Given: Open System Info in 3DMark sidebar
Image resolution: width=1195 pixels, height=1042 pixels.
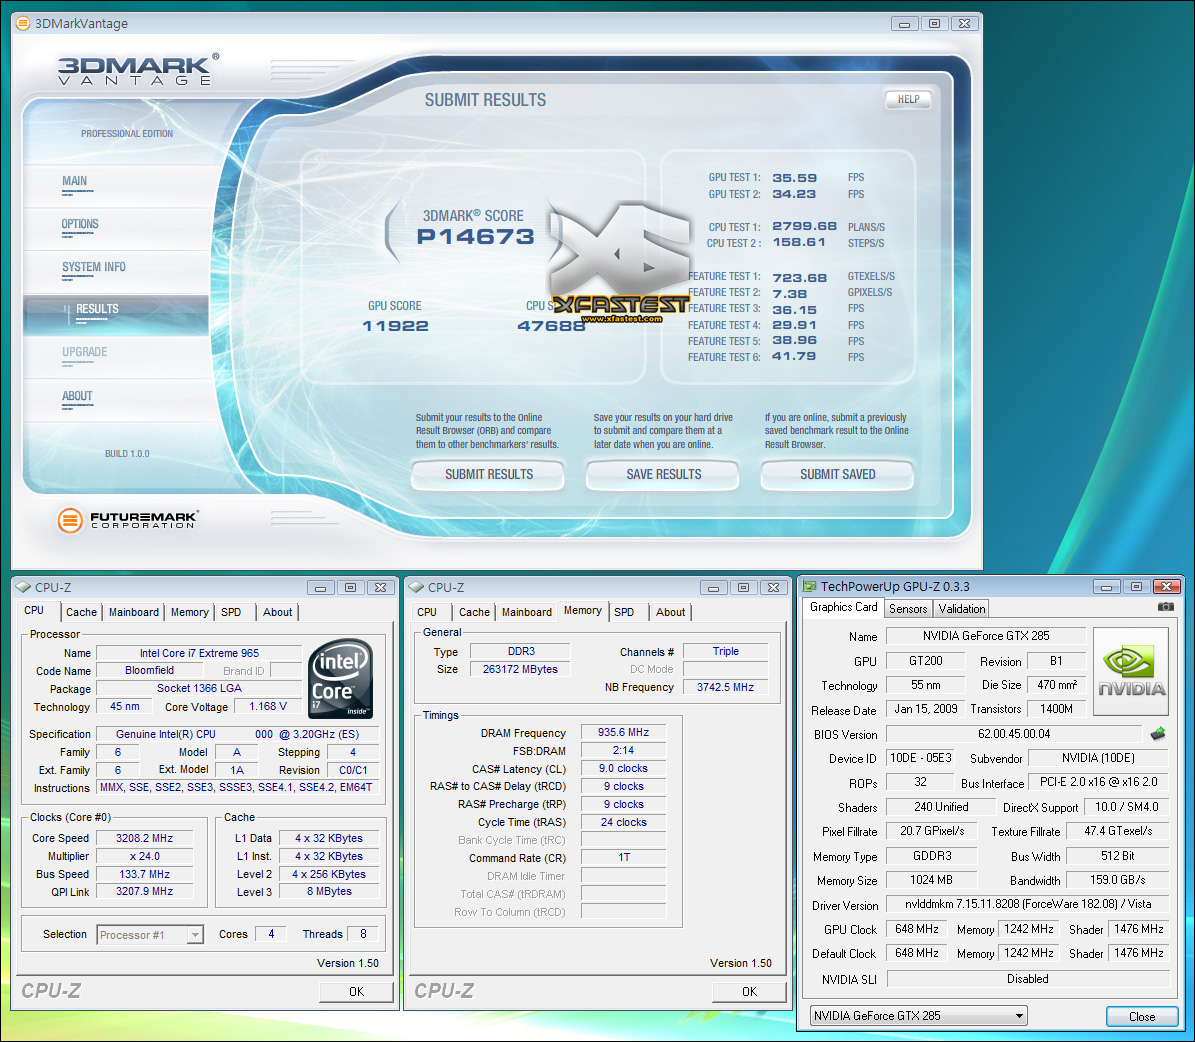Looking at the screenshot, I should [x=94, y=267].
